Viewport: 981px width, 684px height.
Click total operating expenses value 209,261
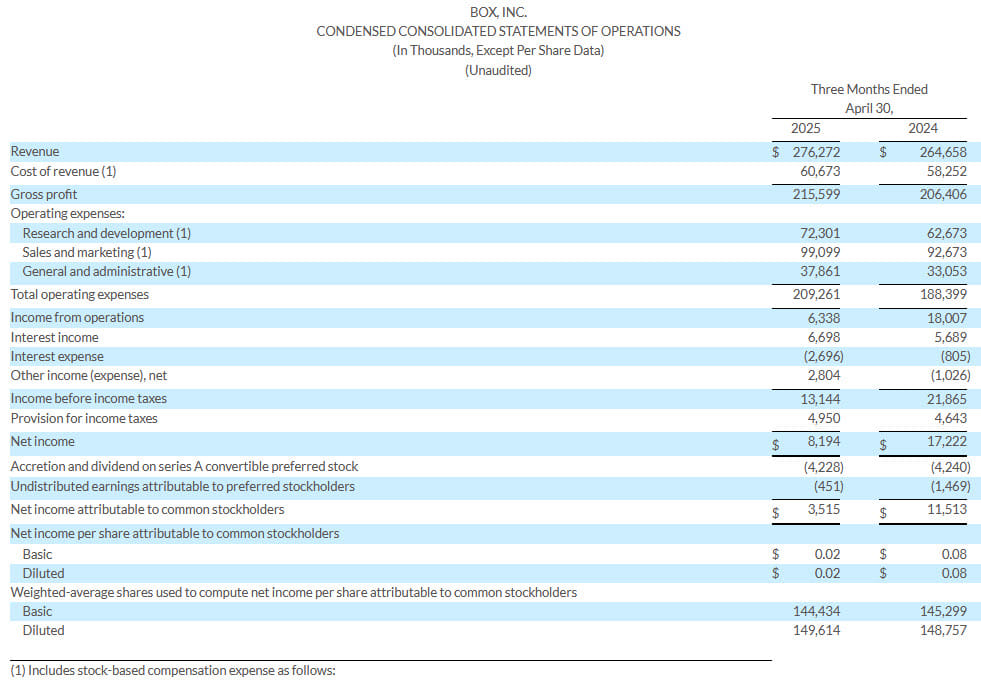816,294
